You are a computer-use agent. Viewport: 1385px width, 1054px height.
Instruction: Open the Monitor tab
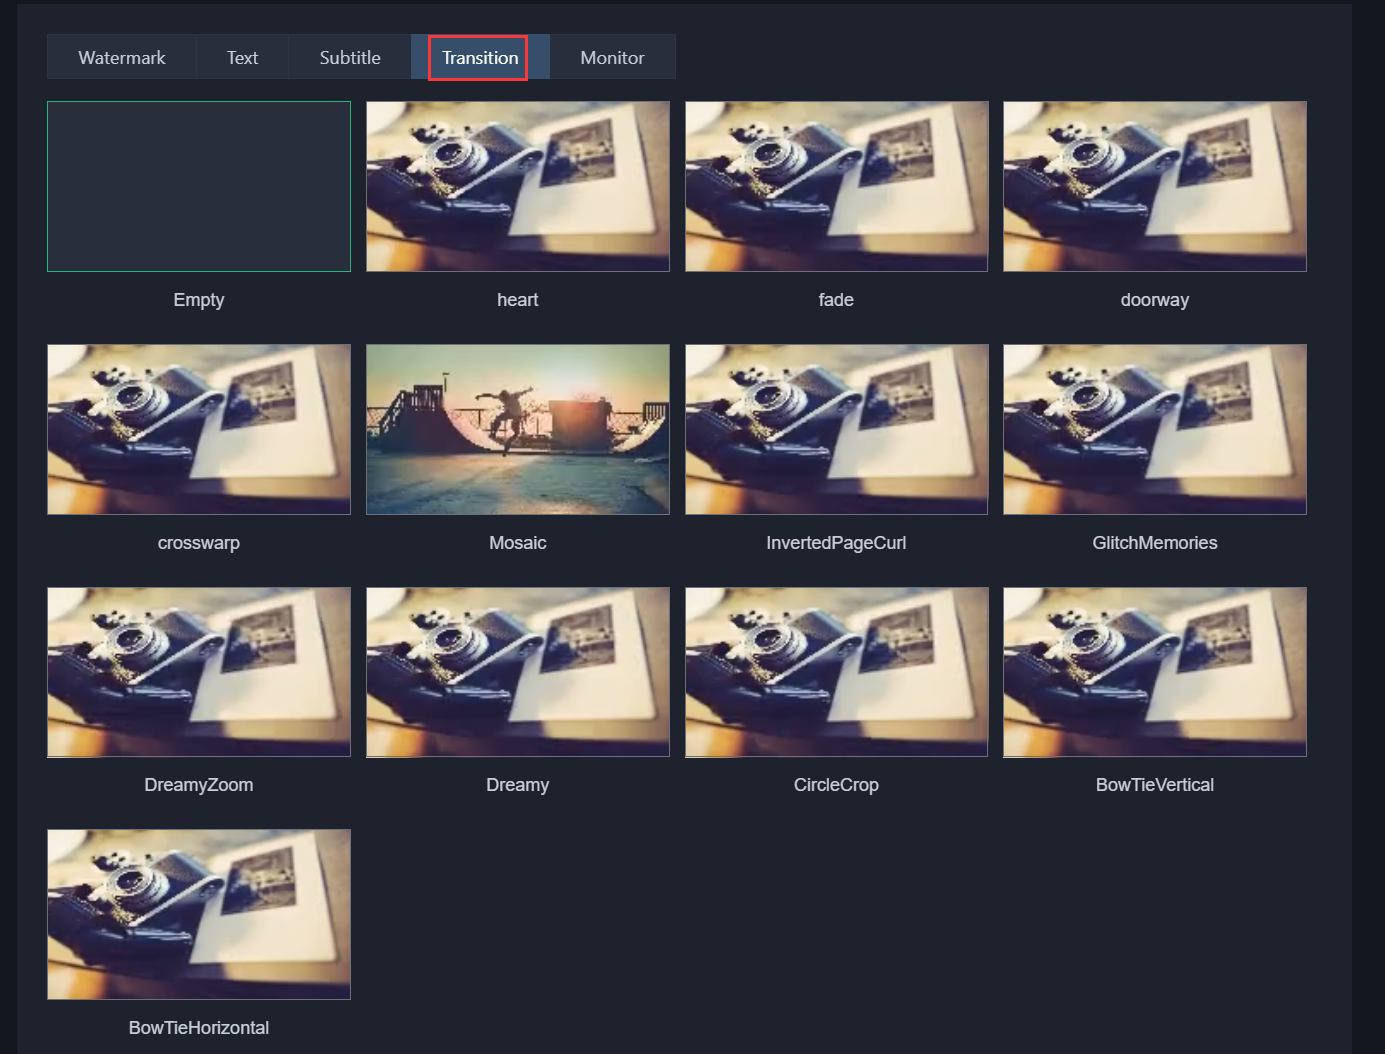coord(613,57)
